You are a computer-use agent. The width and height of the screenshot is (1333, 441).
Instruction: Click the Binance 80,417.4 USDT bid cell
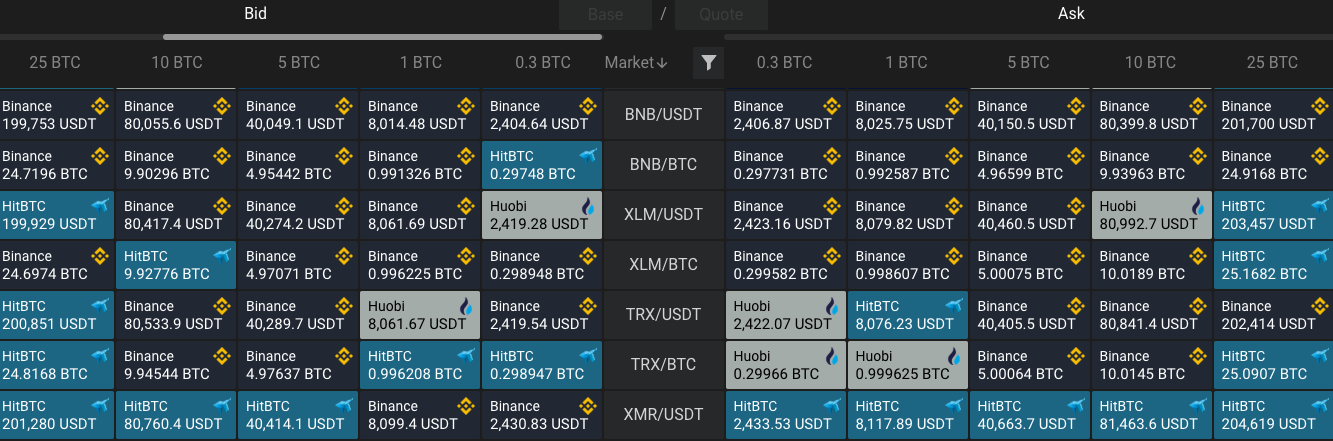click(x=176, y=215)
